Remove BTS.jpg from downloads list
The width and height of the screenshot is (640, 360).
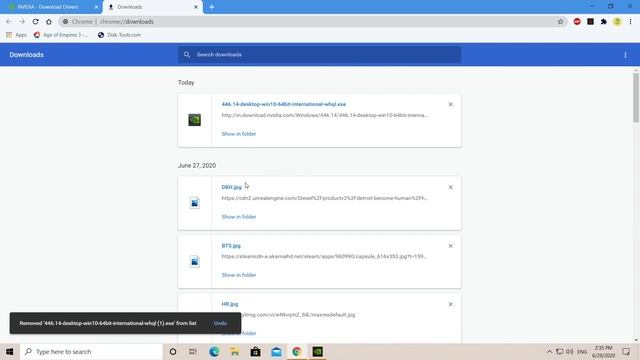pos(451,246)
